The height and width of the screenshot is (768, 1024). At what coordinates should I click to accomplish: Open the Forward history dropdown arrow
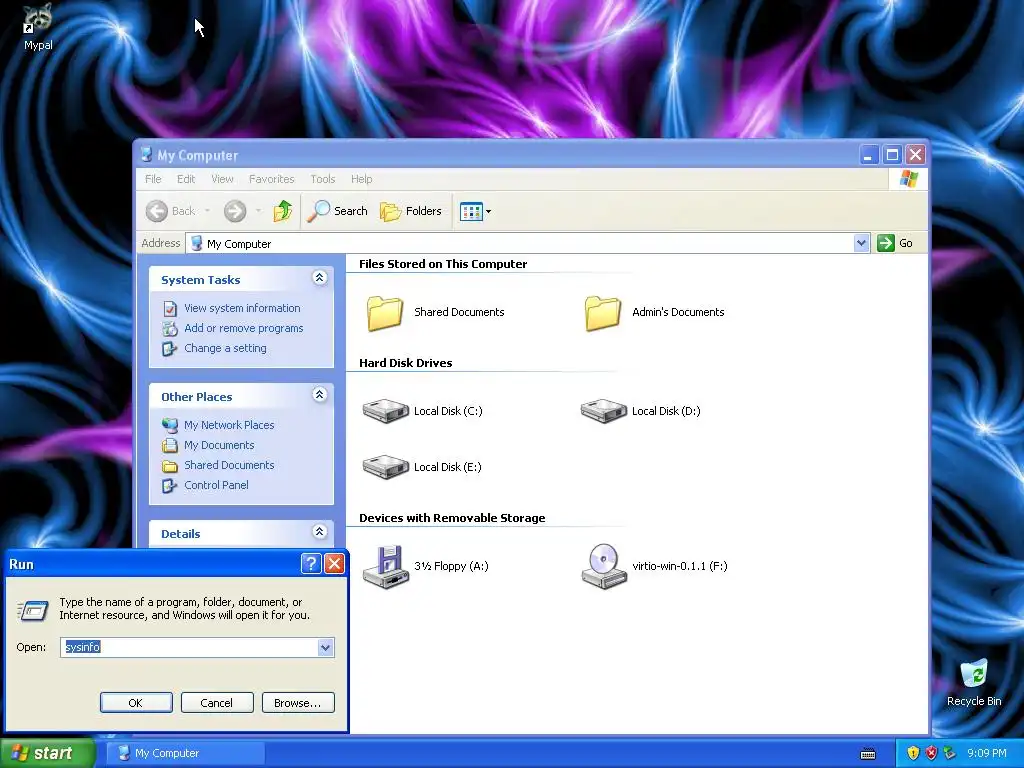(258, 211)
